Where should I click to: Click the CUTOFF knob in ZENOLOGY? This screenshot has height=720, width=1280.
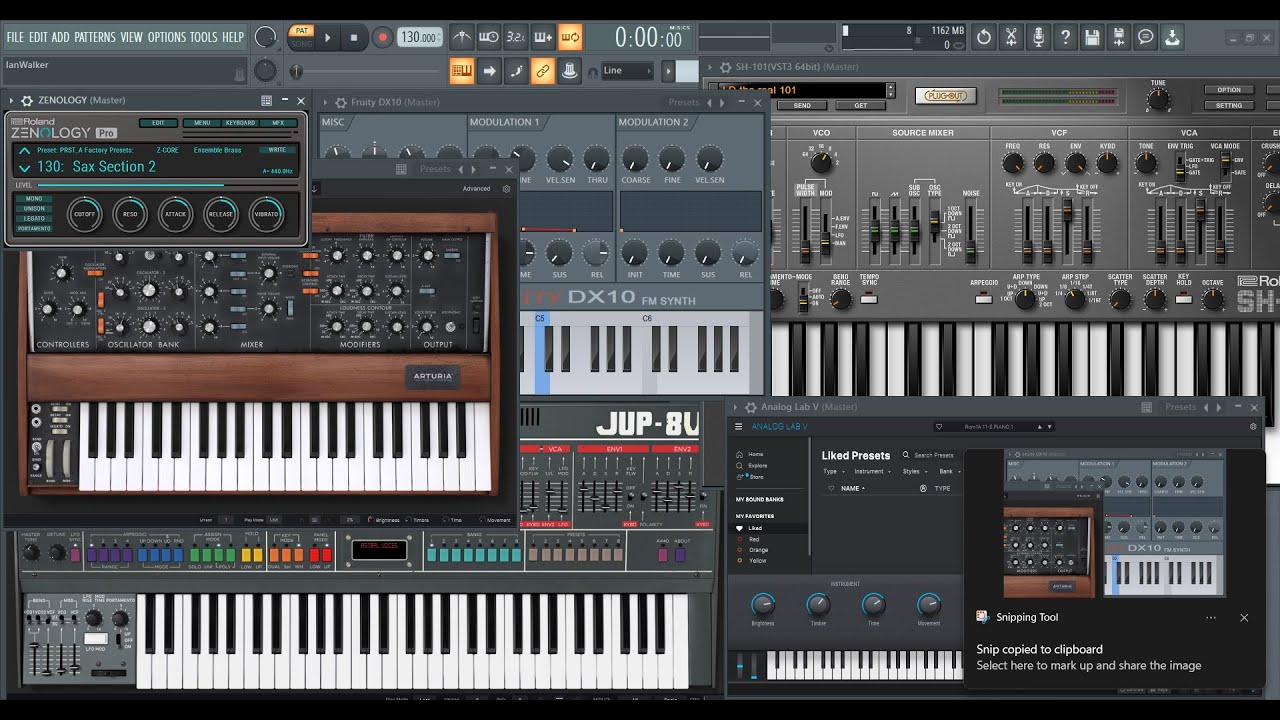click(85, 214)
